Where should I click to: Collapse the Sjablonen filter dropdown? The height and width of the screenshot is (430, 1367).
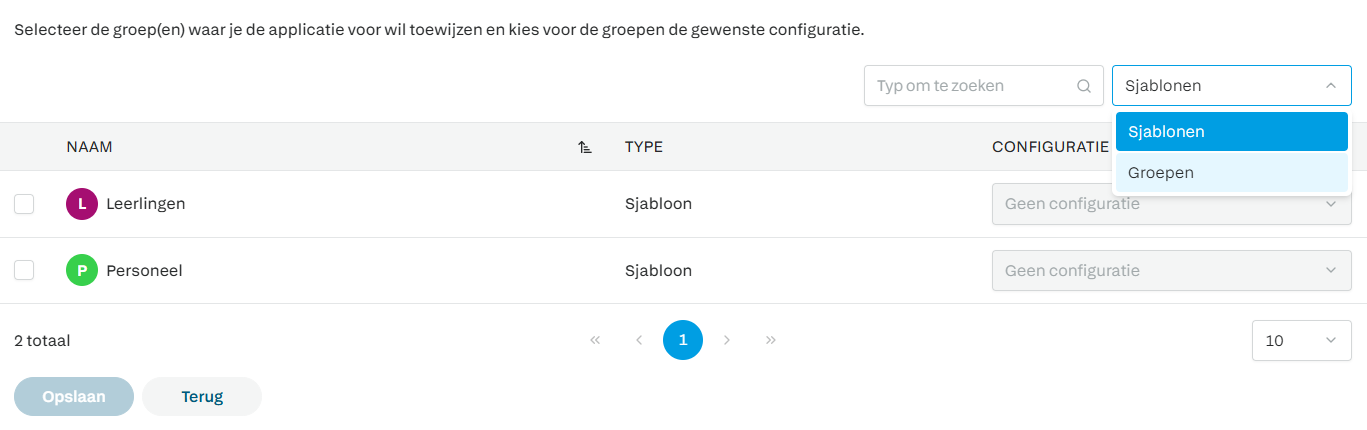click(1330, 86)
